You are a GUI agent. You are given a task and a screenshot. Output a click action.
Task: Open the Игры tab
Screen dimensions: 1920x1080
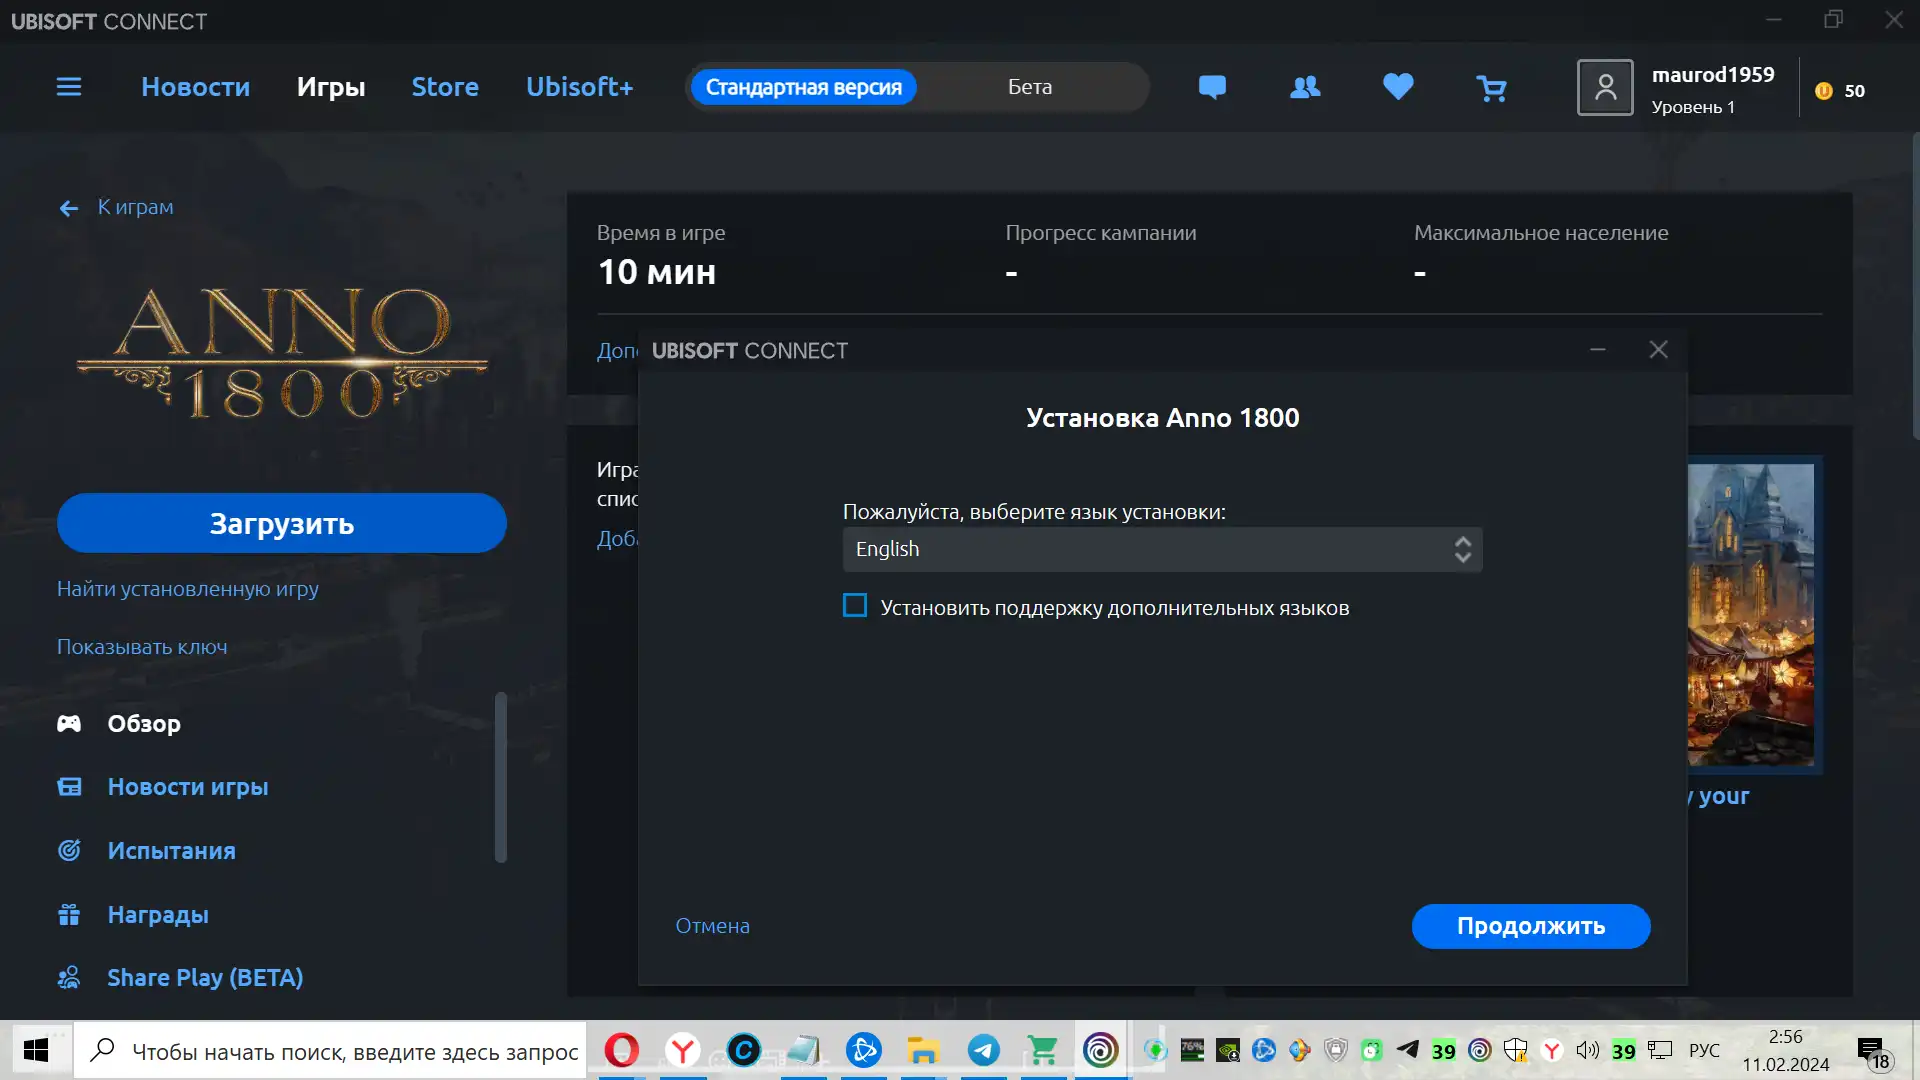tap(331, 87)
